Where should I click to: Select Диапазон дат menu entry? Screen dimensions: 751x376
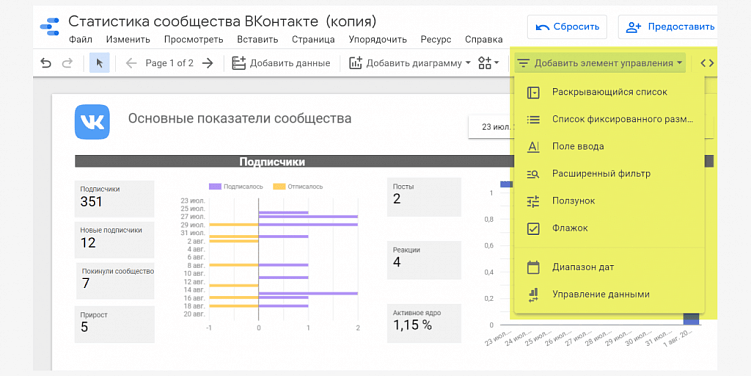point(609,267)
